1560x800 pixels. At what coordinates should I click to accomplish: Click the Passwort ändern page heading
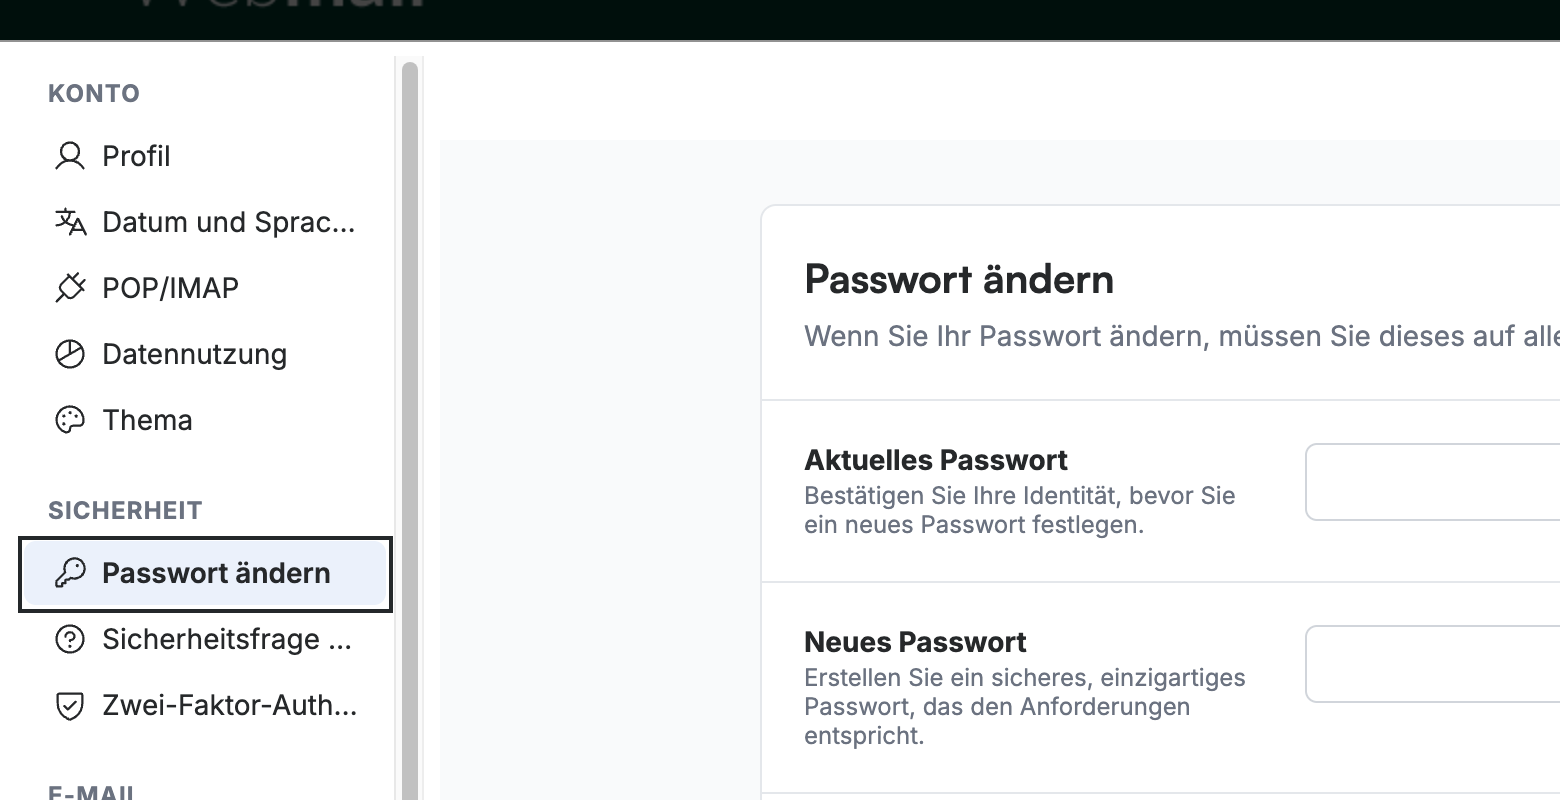point(959,280)
